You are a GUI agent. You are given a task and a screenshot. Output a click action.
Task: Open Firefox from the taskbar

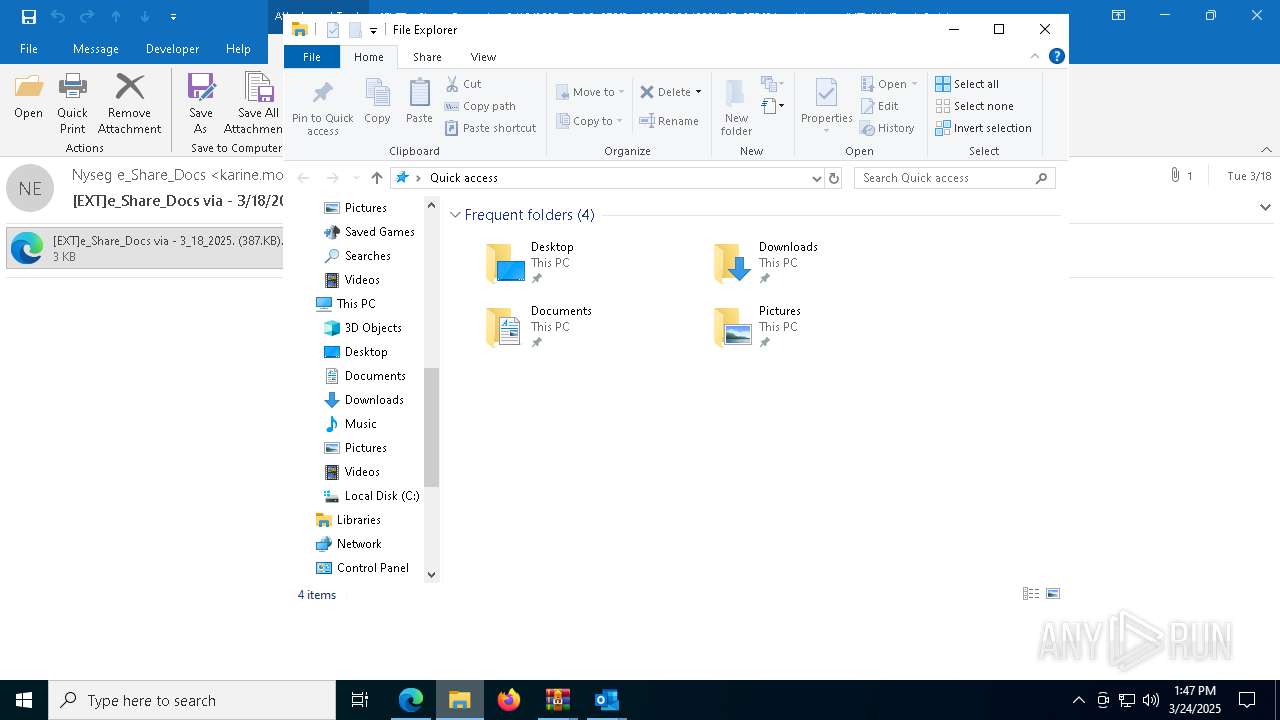(x=509, y=700)
